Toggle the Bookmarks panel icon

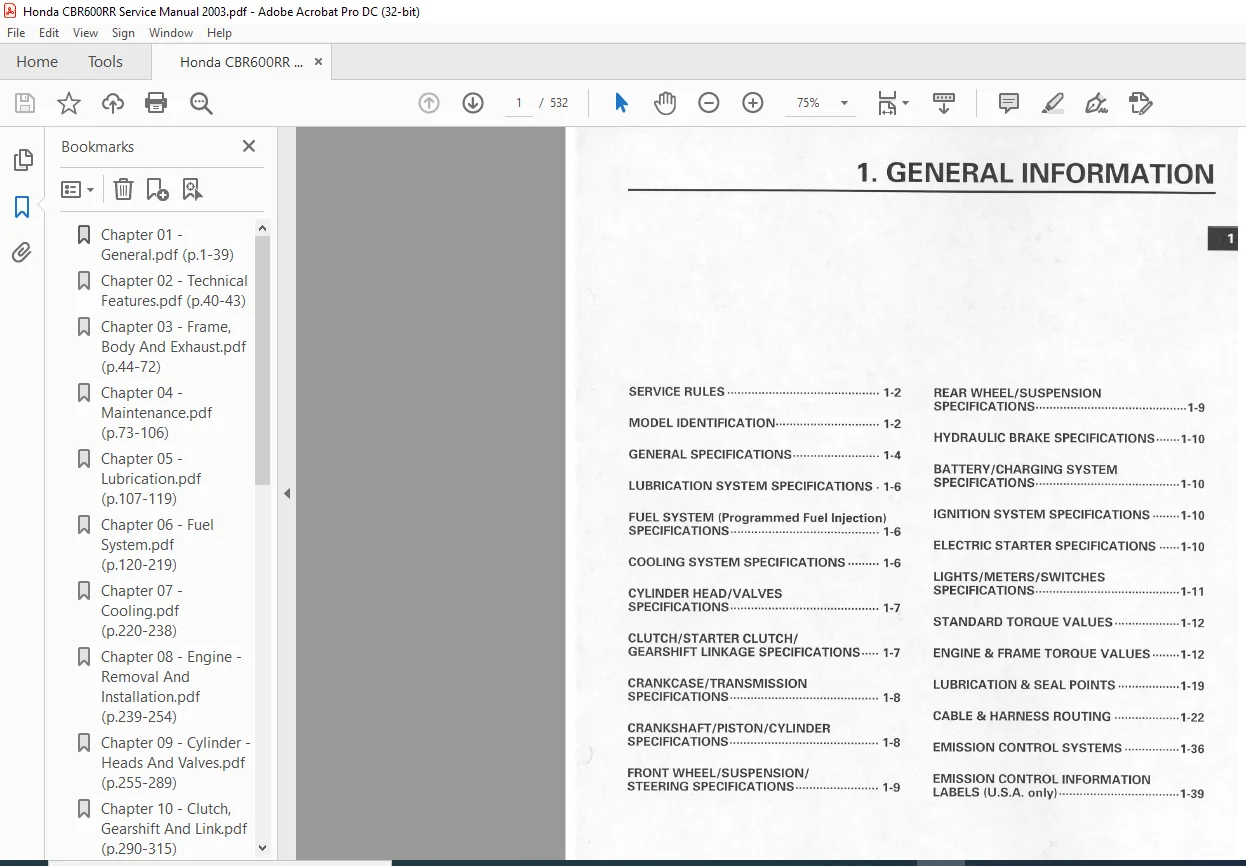[x=22, y=207]
